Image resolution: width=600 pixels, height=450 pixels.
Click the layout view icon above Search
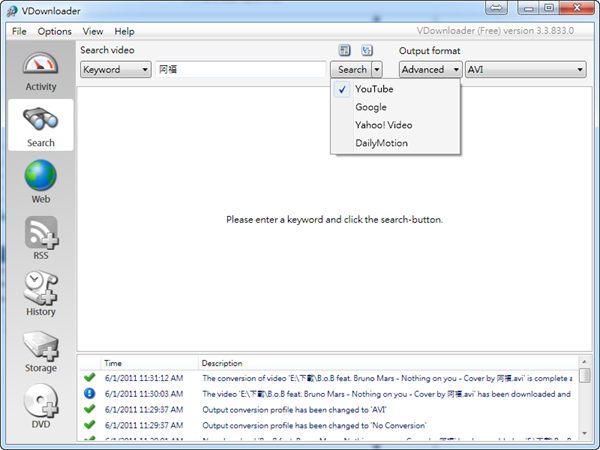(x=344, y=50)
